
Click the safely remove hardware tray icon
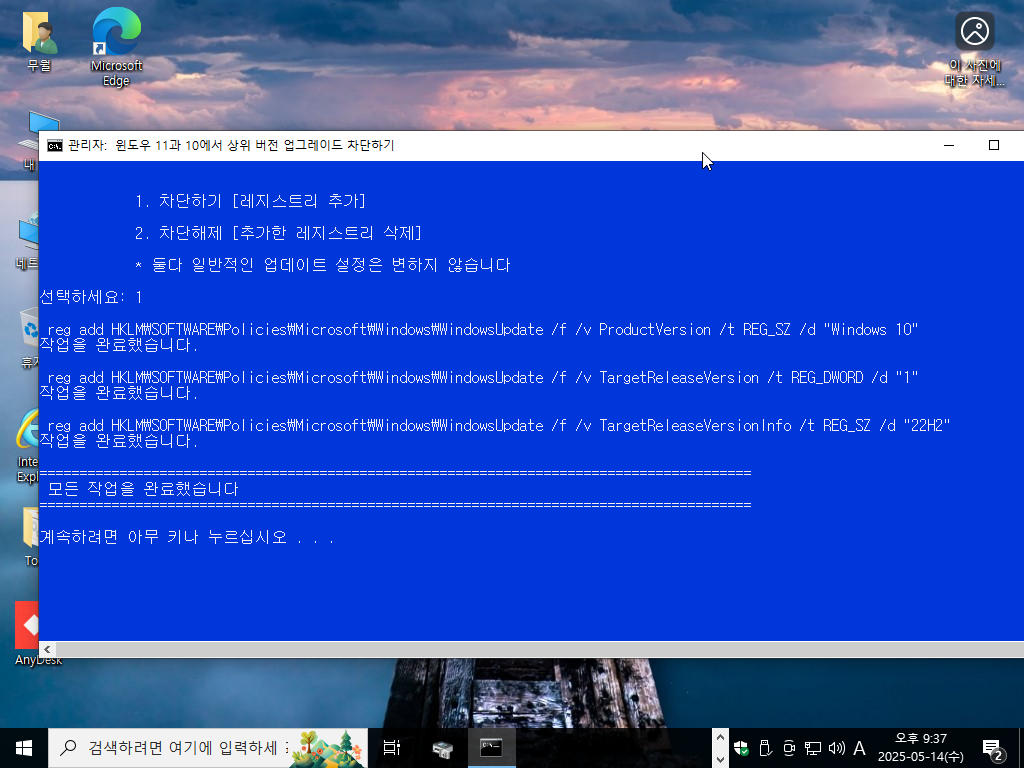tap(765, 748)
